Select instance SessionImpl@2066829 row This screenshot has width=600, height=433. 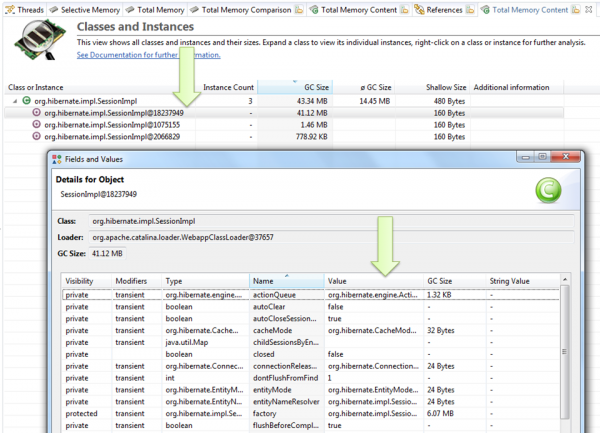point(283,137)
